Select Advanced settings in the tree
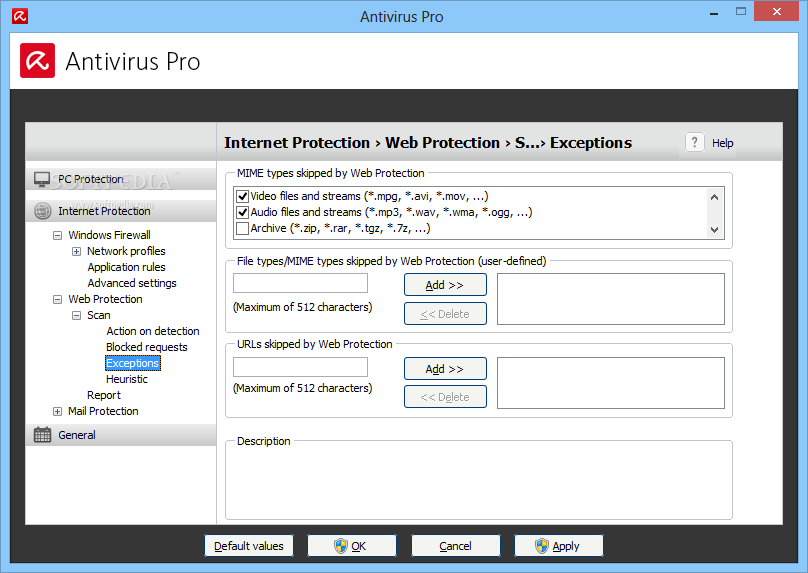This screenshot has width=808, height=573. (132, 283)
